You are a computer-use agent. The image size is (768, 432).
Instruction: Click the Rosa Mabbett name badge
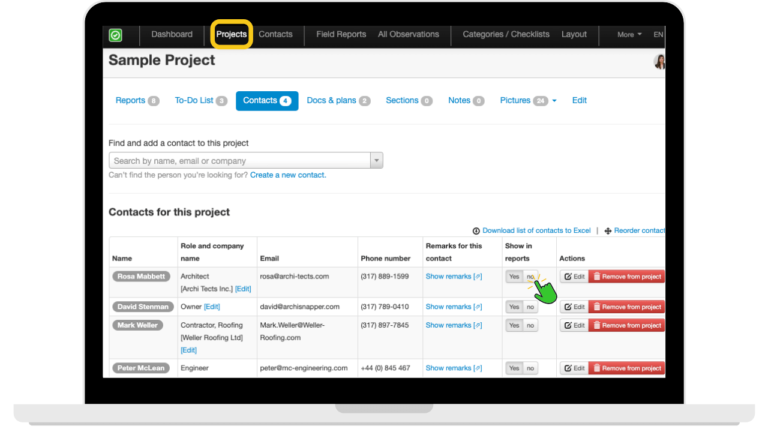point(141,276)
